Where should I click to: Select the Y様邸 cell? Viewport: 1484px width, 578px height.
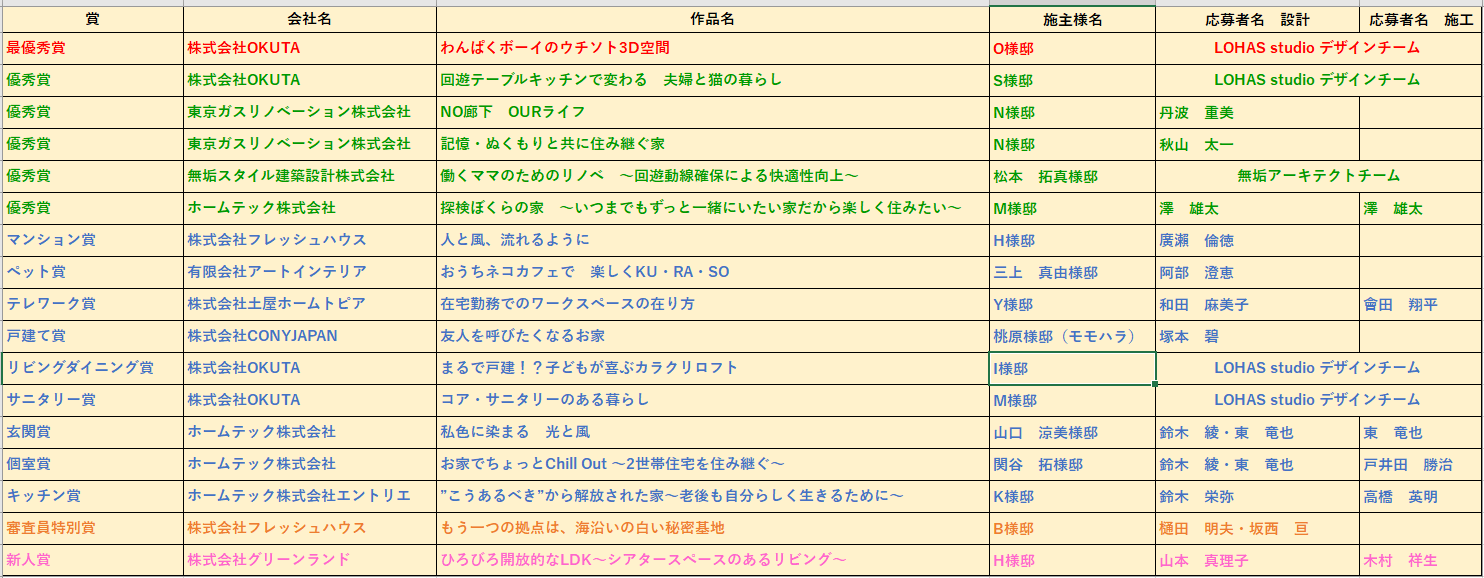tap(1072, 304)
